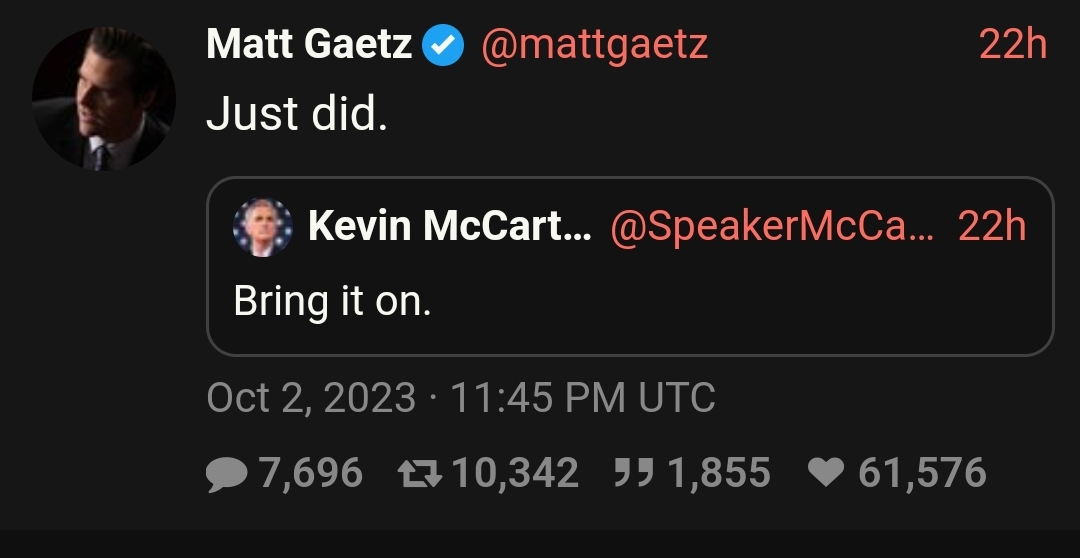Click the blue verified badge
Image resolution: width=1080 pixels, height=558 pixels.
point(443,46)
